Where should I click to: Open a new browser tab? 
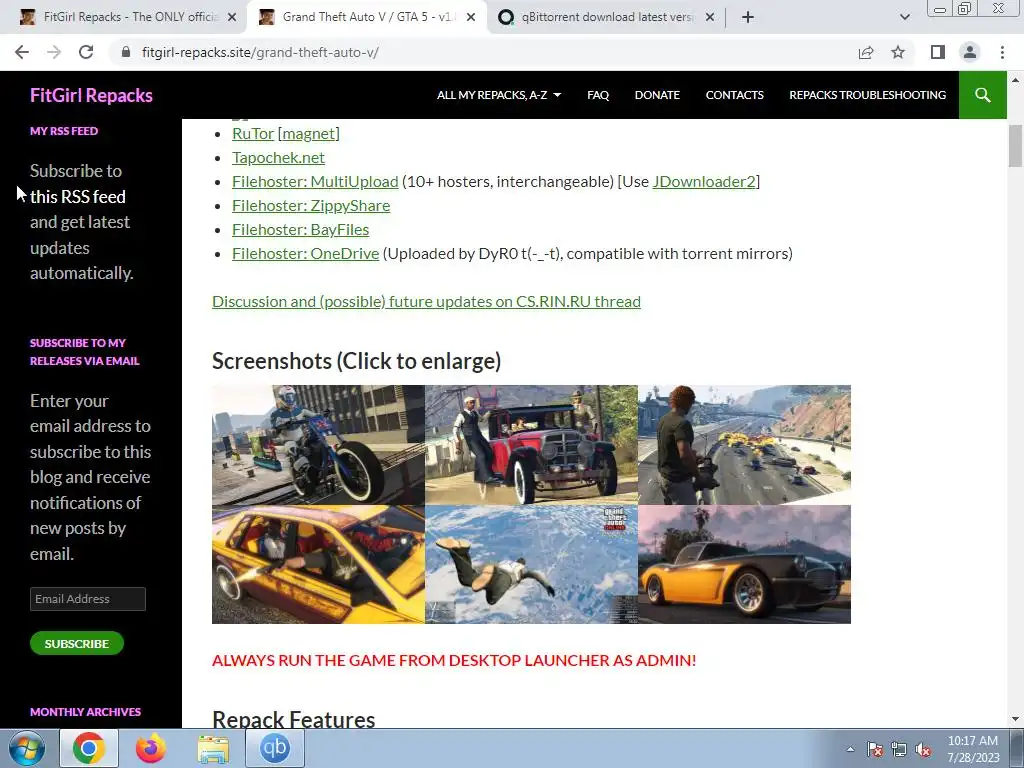click(x=748, y=17)
